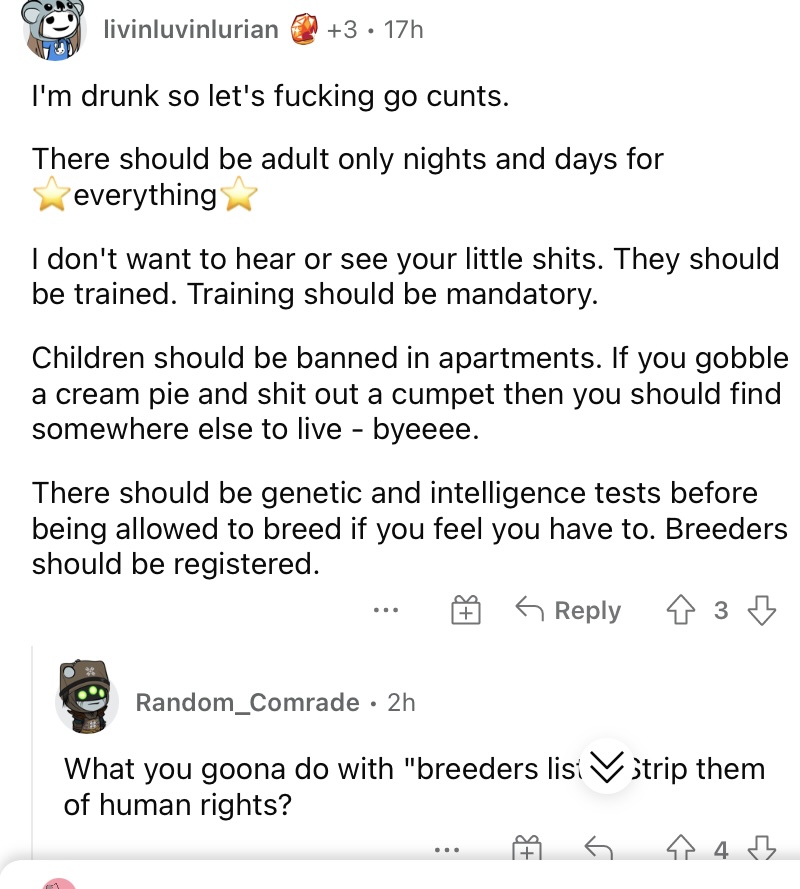Image resolution: width=800 pixels, height=889 pixels.
Task: Upvote livinluvinlurian's comment
Action: coord(680,610)
